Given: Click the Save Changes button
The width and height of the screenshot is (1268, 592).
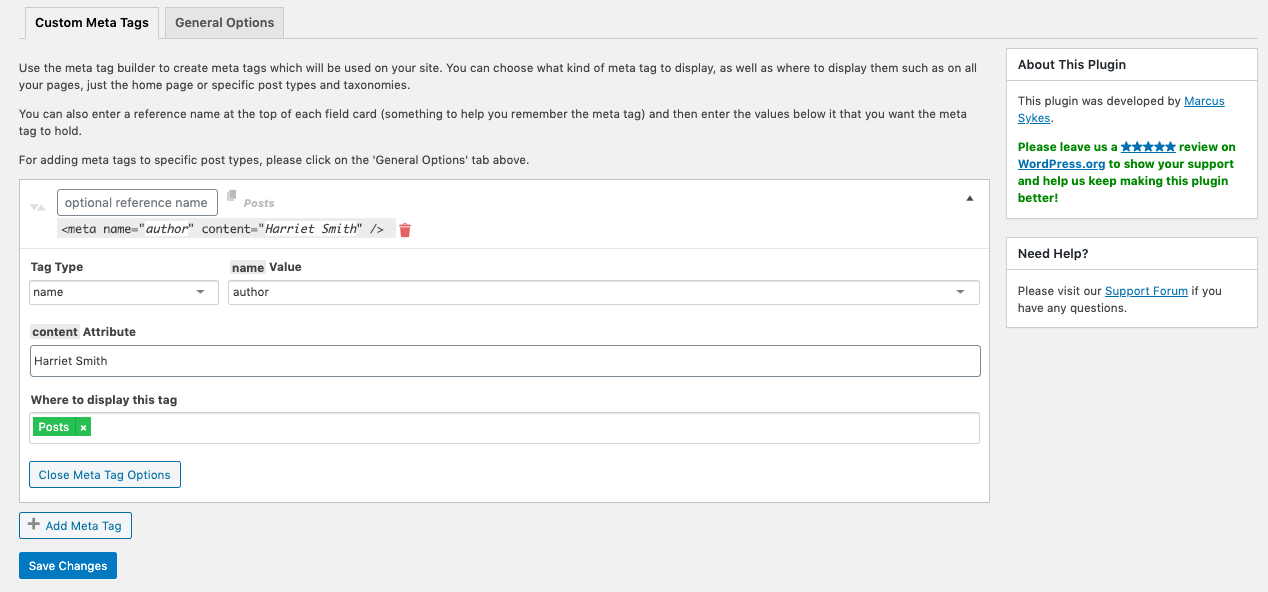Looking at the screenshot, I should tap(67, 565).
